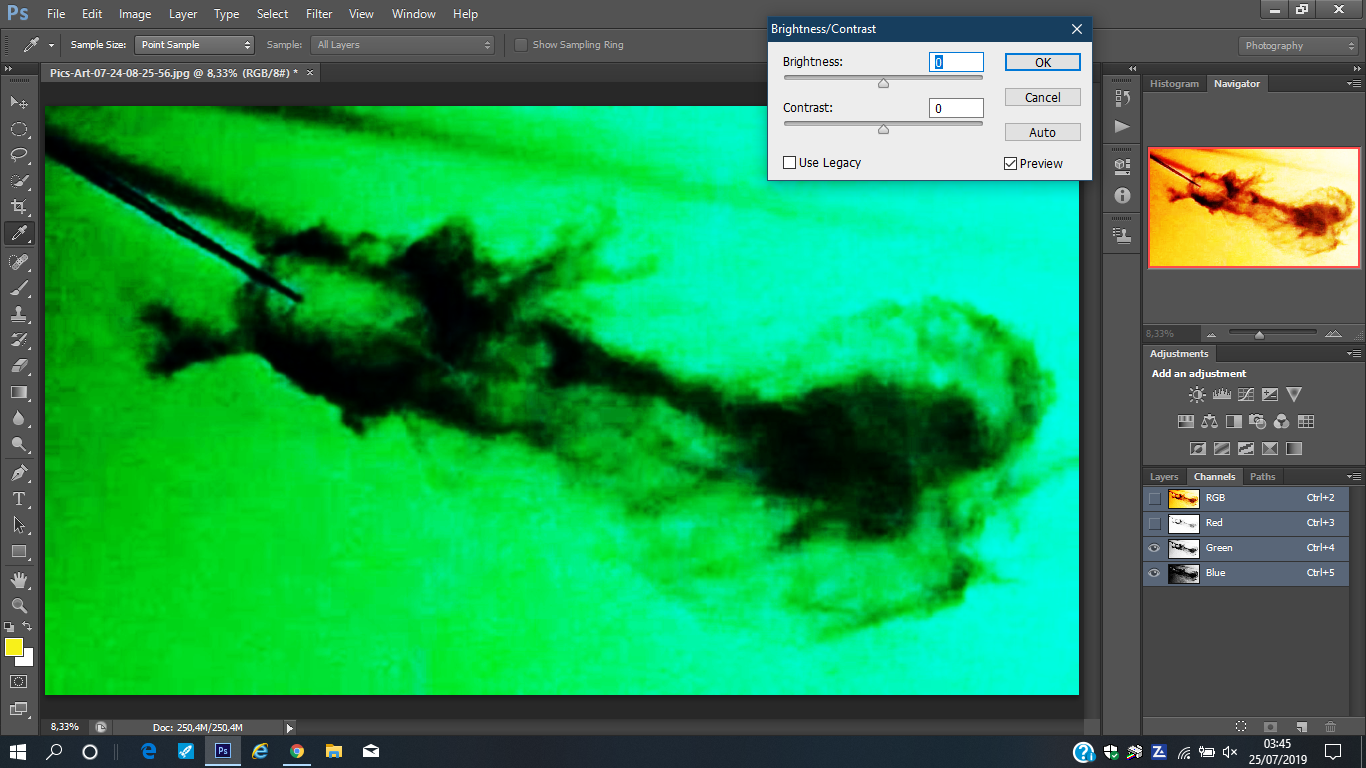Switch to the Layers tab

coord(1164,477)
